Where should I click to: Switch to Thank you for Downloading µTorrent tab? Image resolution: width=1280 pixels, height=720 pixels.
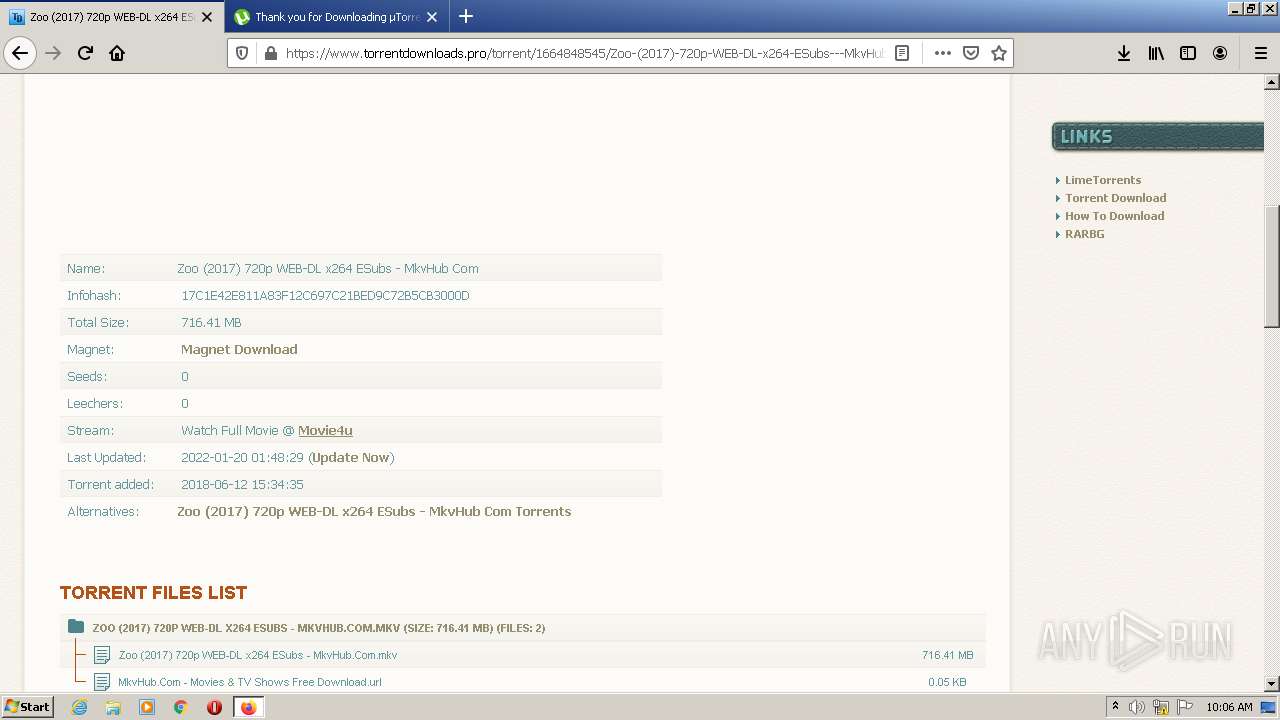336,17
